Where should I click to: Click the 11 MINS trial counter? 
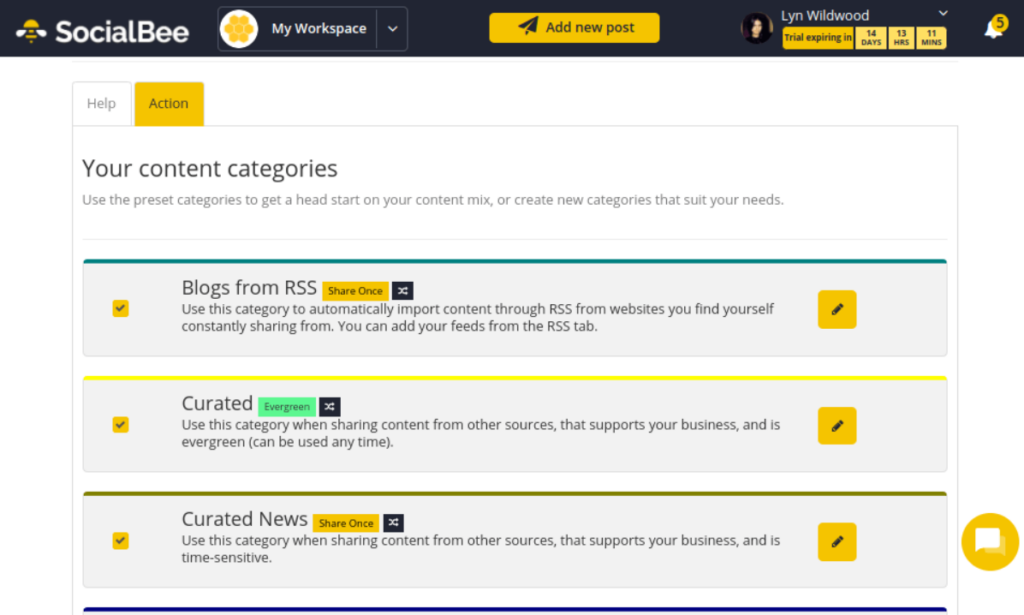point(931,38)
